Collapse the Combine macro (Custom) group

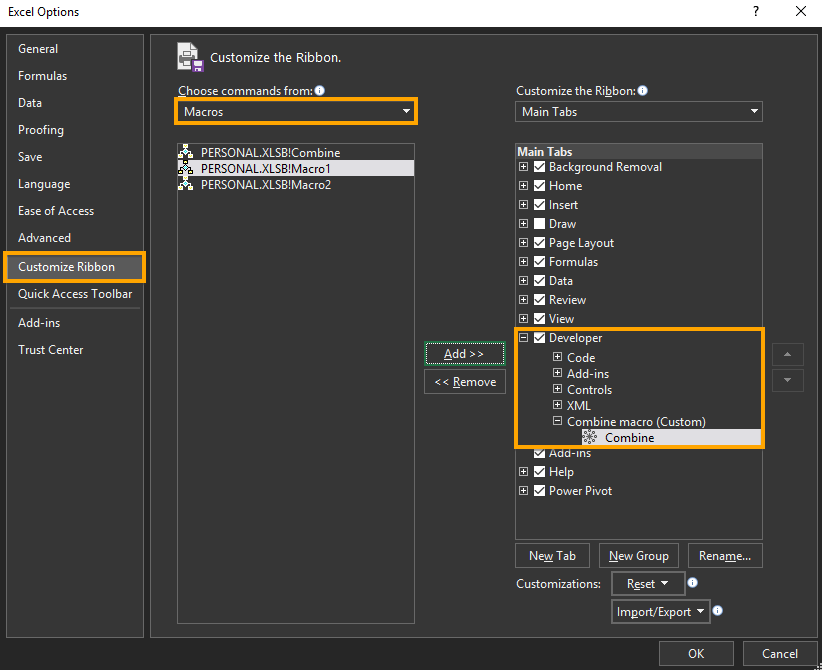(557, 421)
